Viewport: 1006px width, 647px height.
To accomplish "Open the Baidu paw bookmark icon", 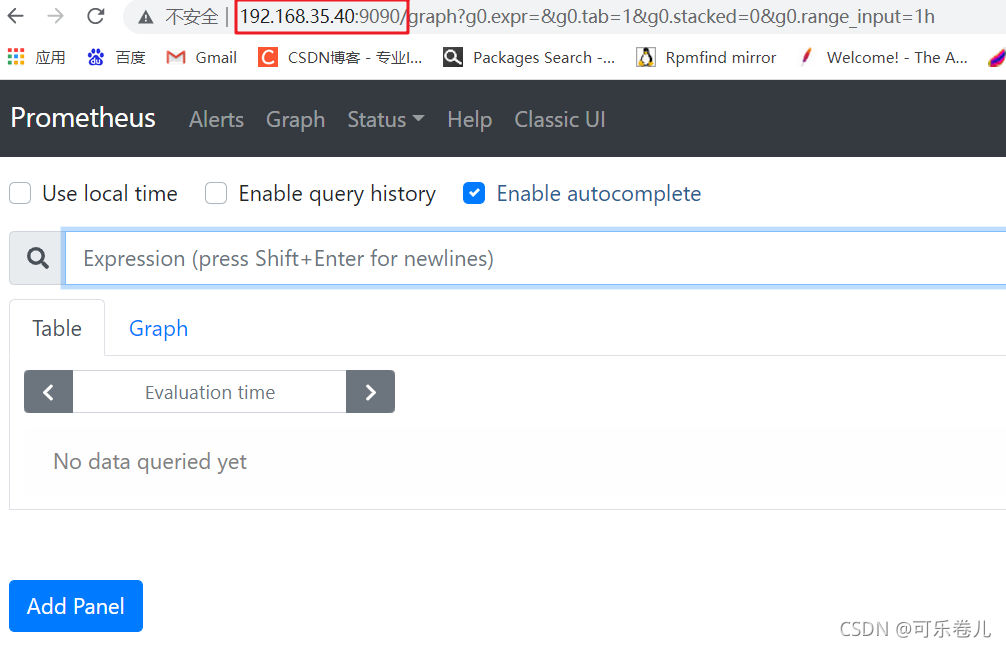I will point(96,57).
